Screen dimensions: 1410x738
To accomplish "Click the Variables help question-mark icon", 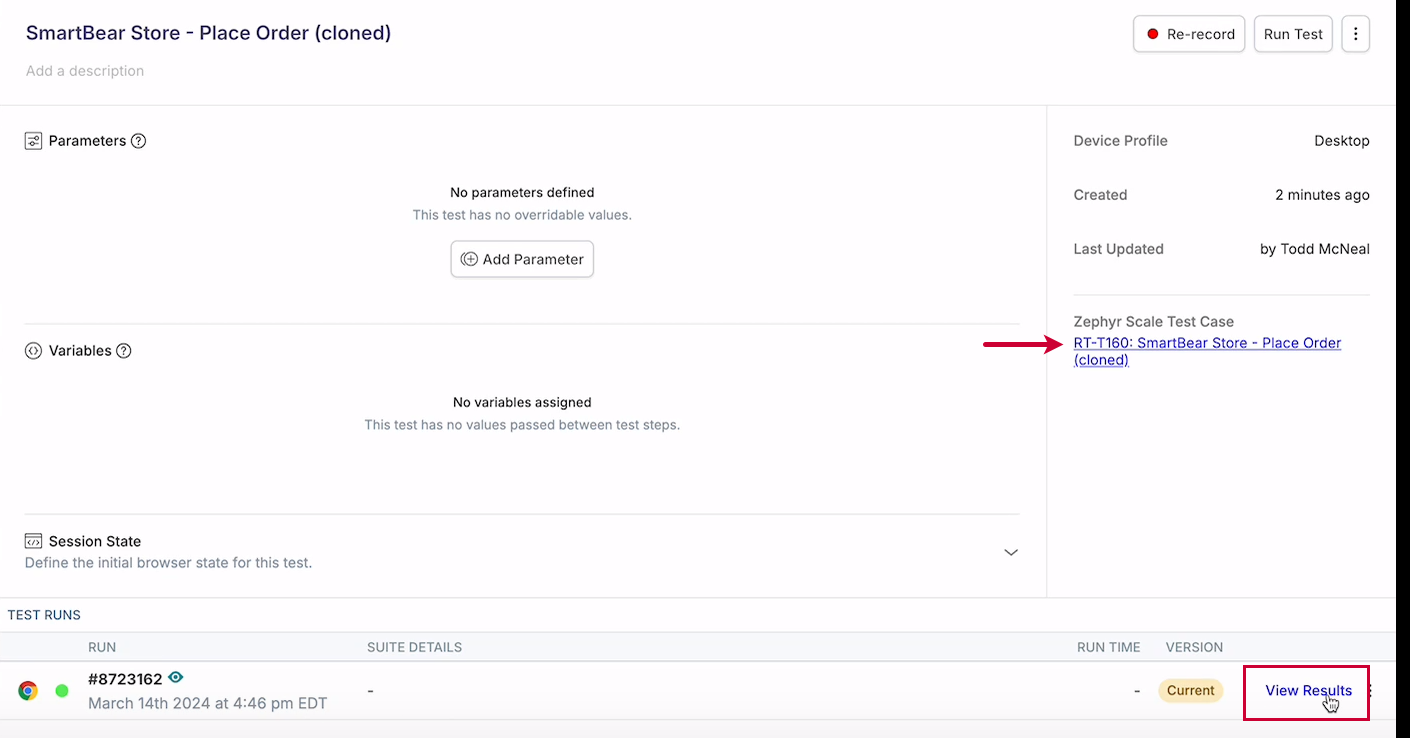I will [x=124, y=351].
